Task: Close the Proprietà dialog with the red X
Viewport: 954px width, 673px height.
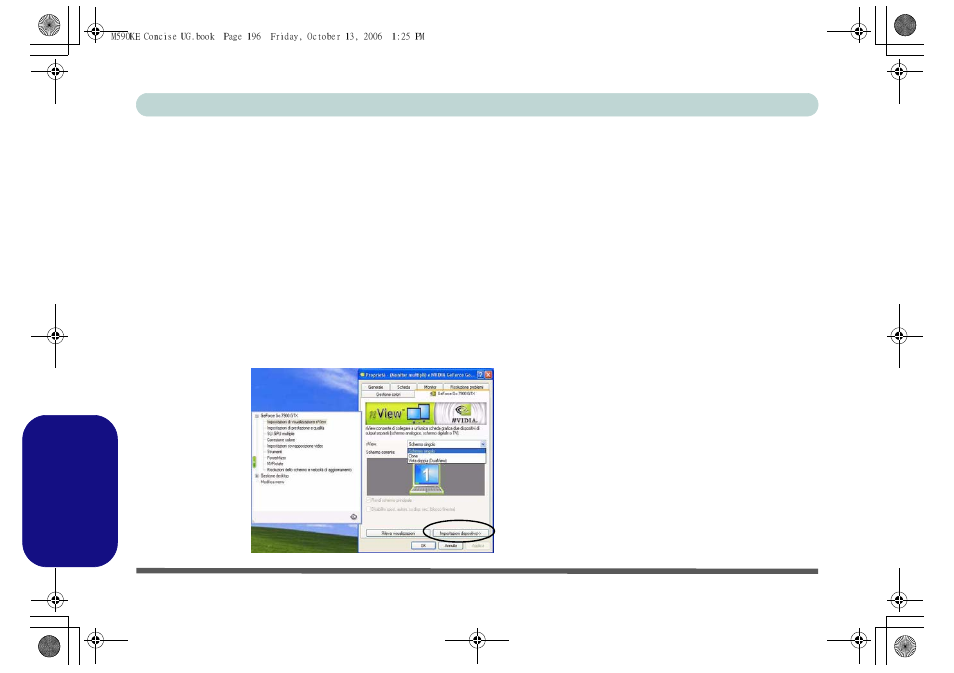Action: coord(487,374)
